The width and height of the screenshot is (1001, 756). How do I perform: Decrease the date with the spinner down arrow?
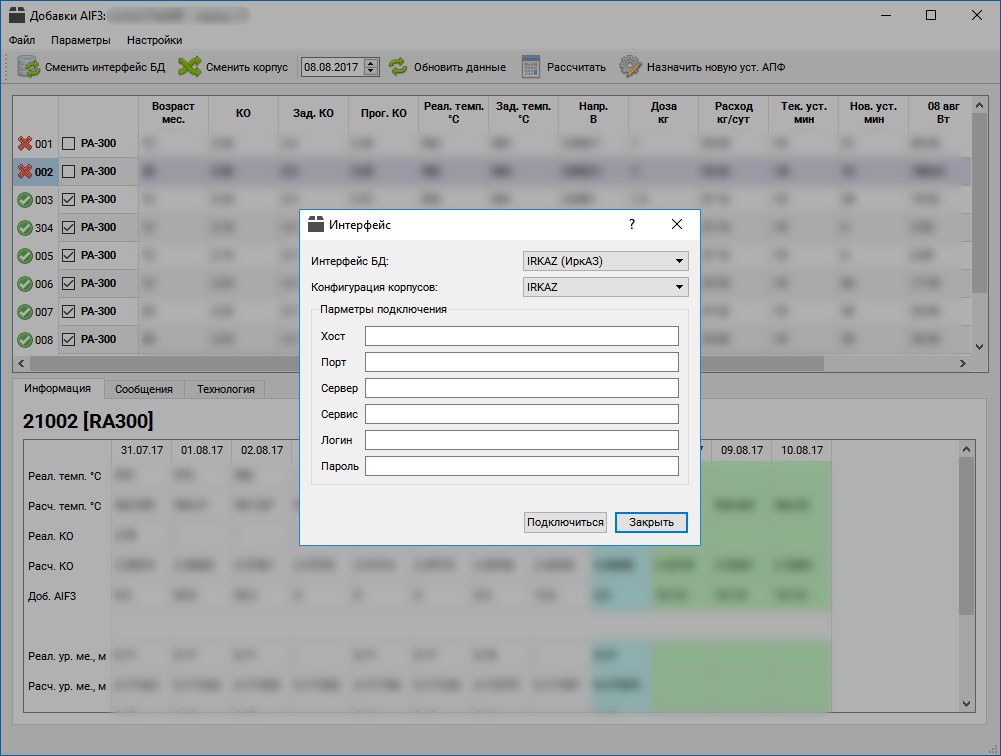pos(371,71)
